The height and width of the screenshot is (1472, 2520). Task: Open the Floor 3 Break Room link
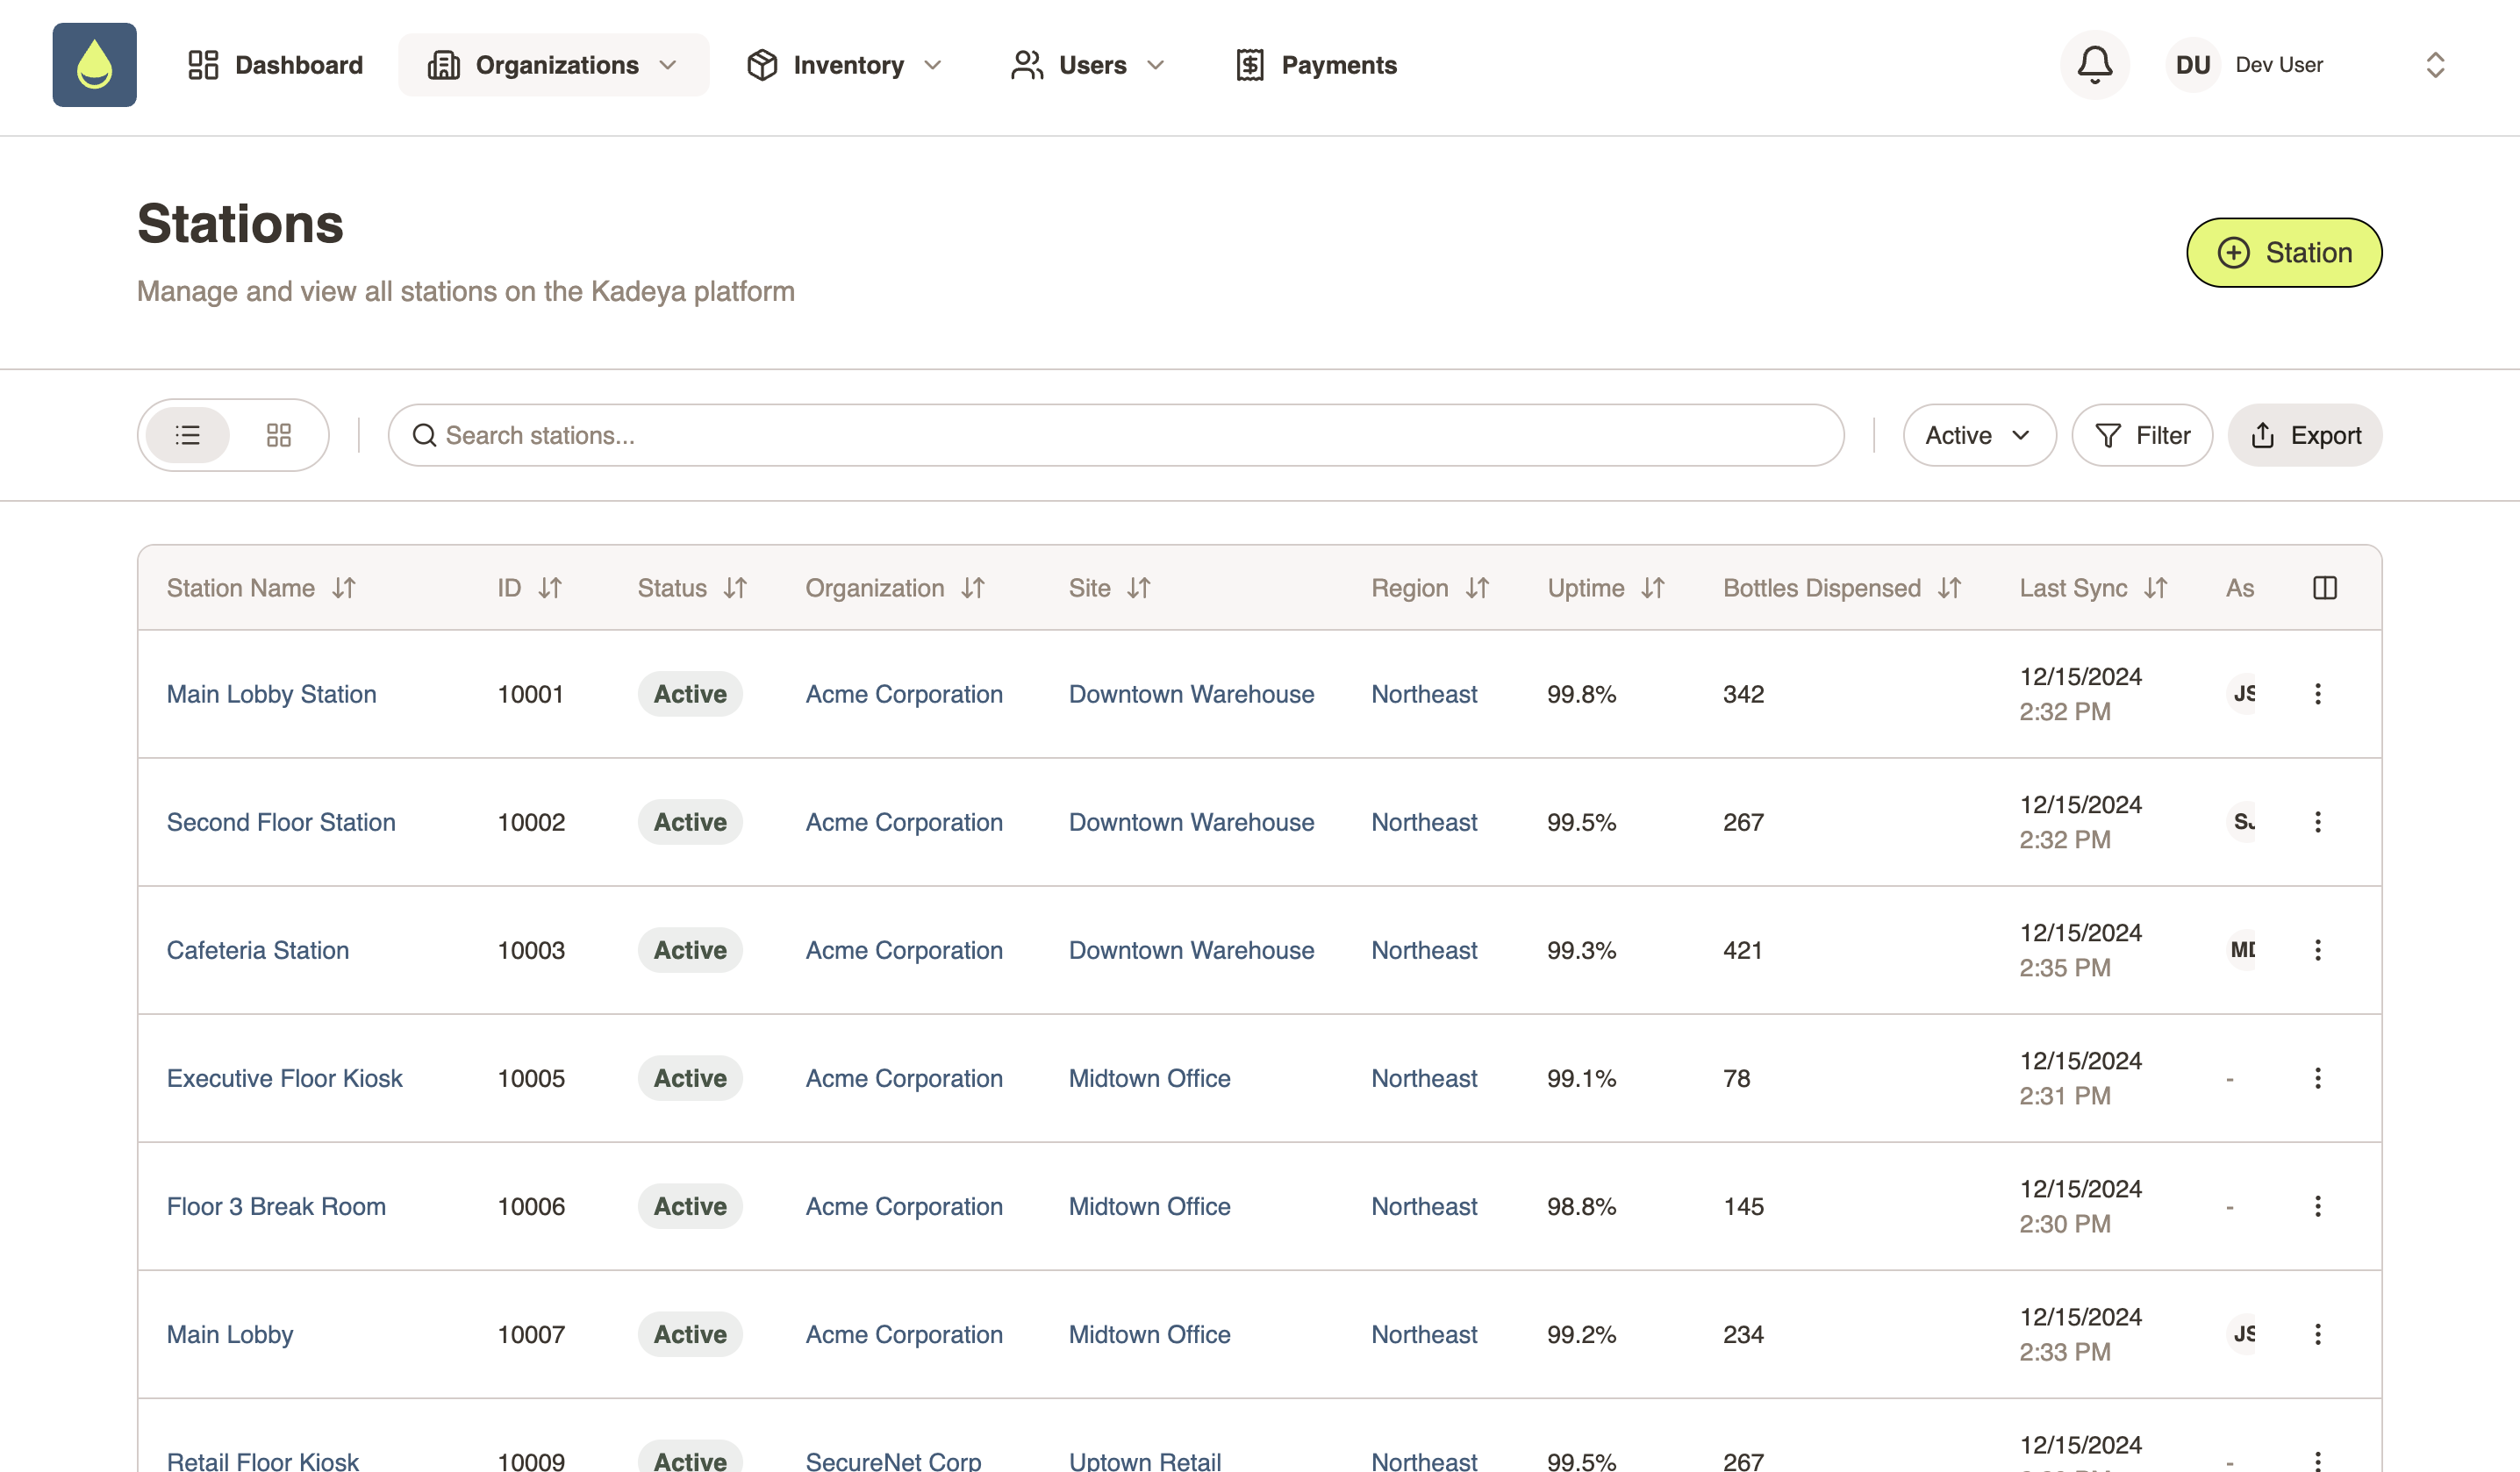(276, 1206)
